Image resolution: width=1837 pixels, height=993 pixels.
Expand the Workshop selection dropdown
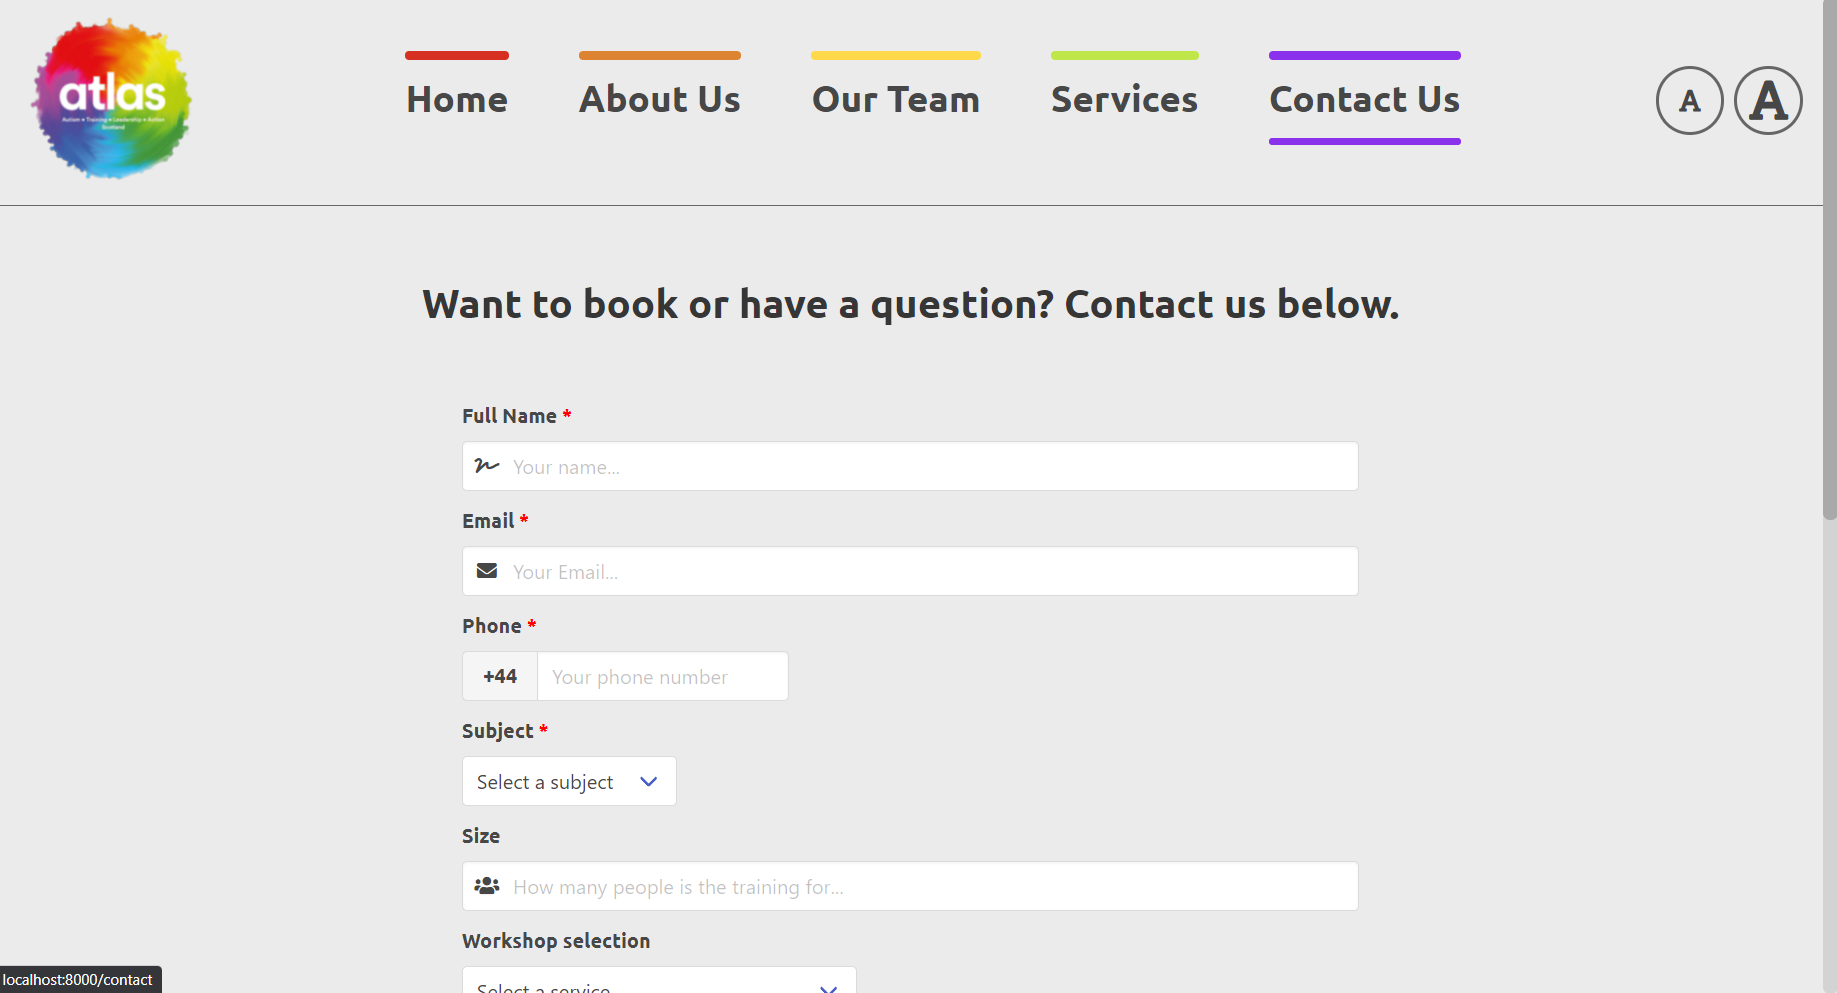click(659, 980)
